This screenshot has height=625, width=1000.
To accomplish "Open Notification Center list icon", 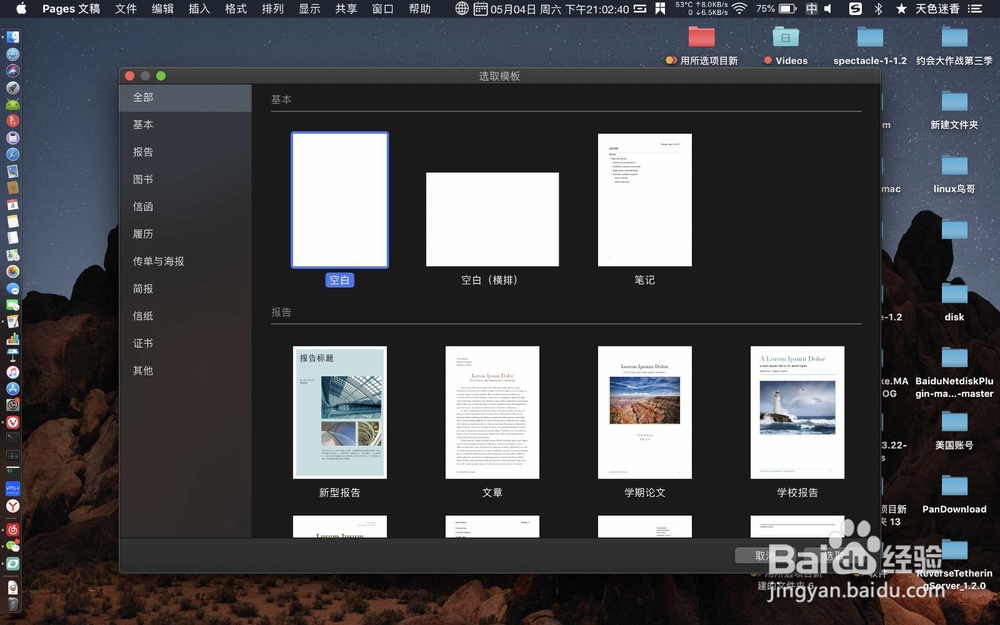I will [x=974, y=8].
